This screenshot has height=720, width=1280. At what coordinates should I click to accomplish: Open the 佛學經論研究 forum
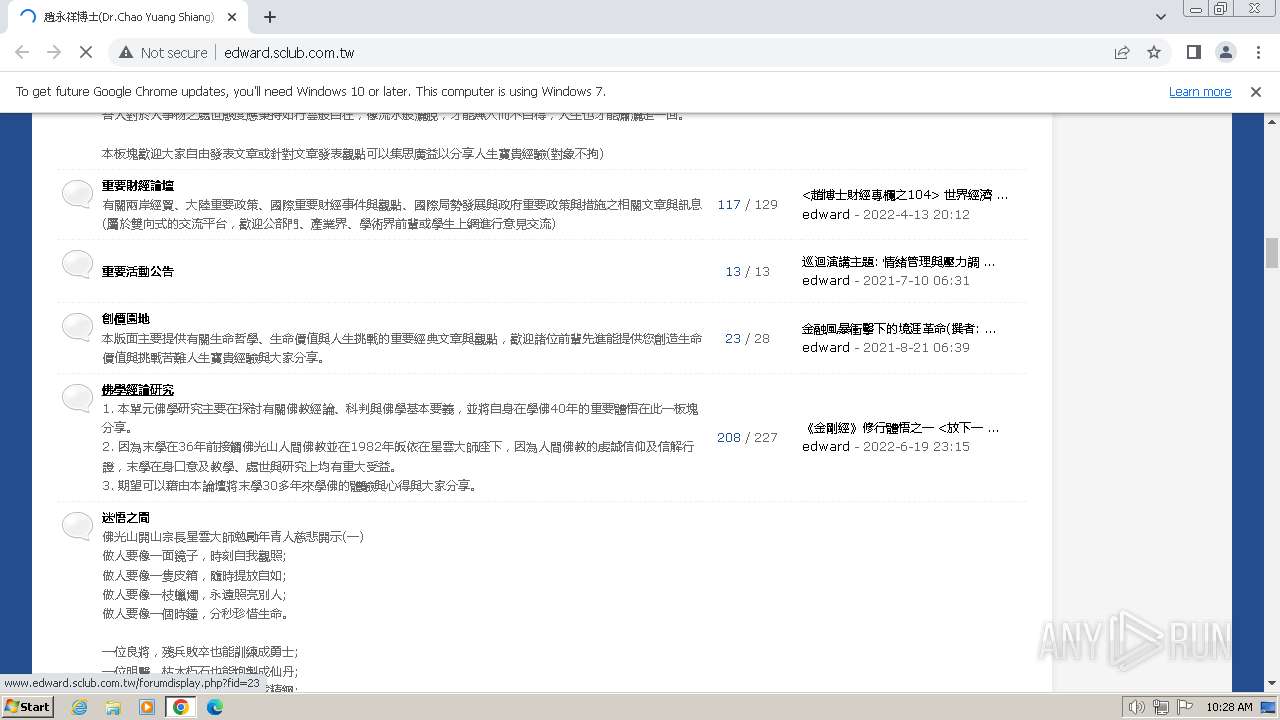(138, 390)
